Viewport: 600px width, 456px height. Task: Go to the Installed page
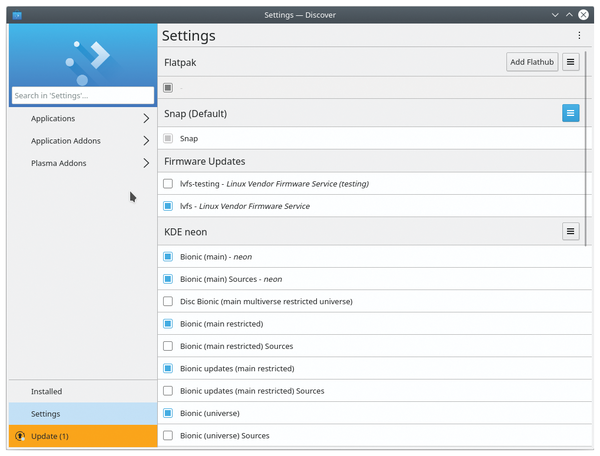[x=83, y=391]
